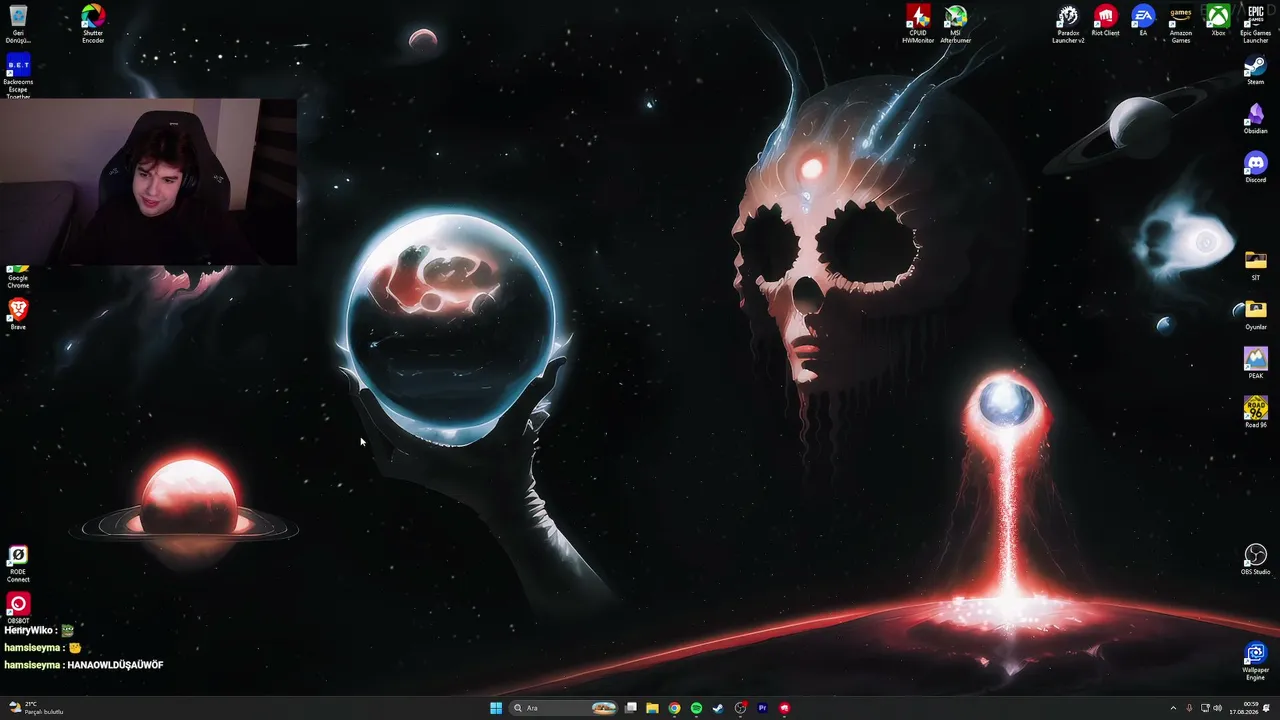Select the STT folder on desktop

[x=1256, y=265]
